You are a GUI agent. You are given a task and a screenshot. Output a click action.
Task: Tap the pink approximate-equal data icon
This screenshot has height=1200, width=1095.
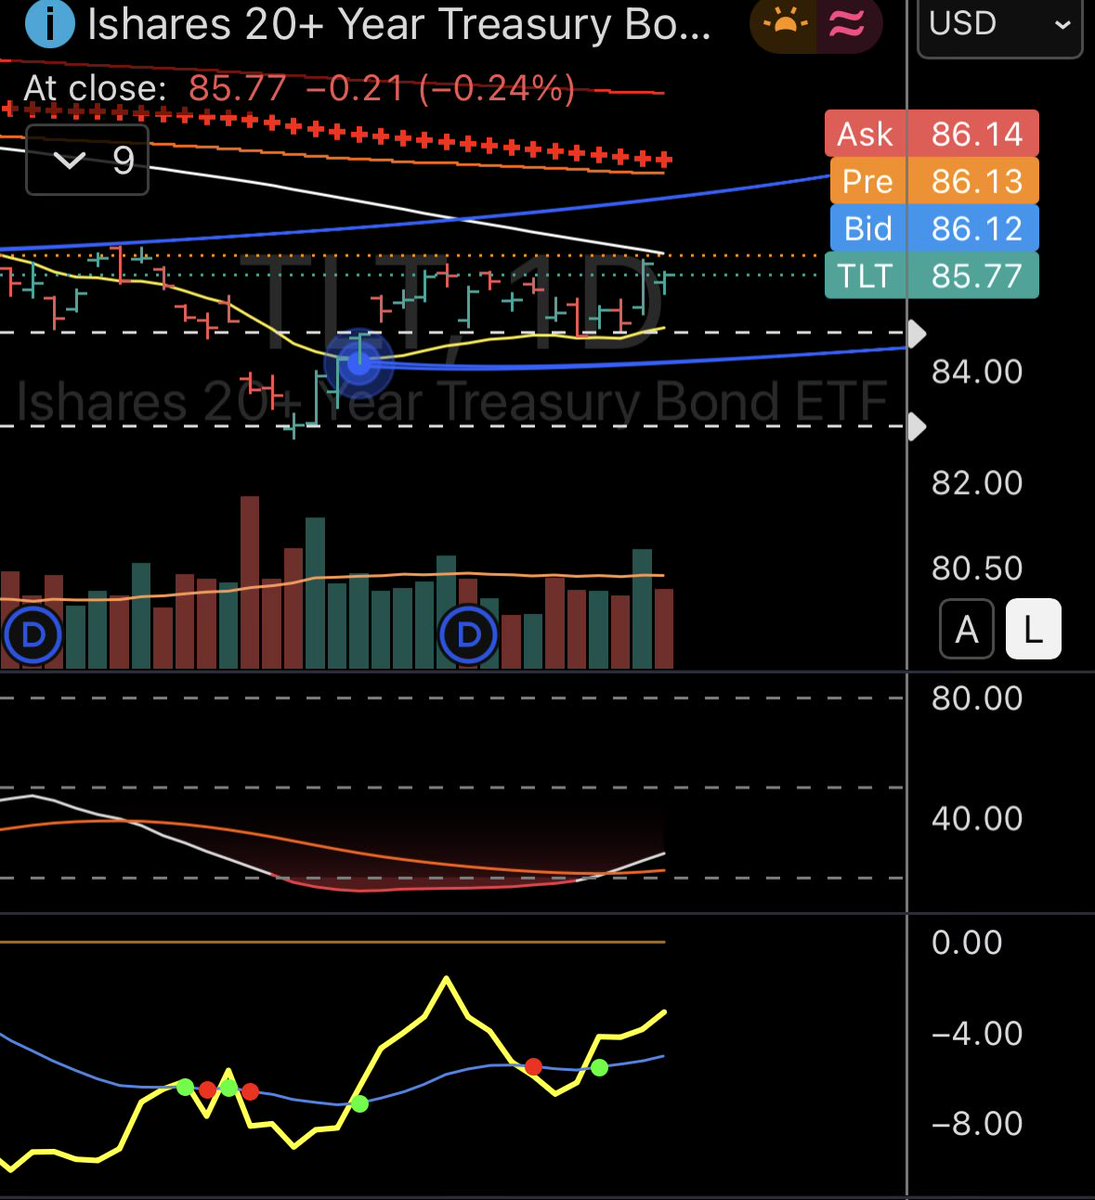point(847,25)
